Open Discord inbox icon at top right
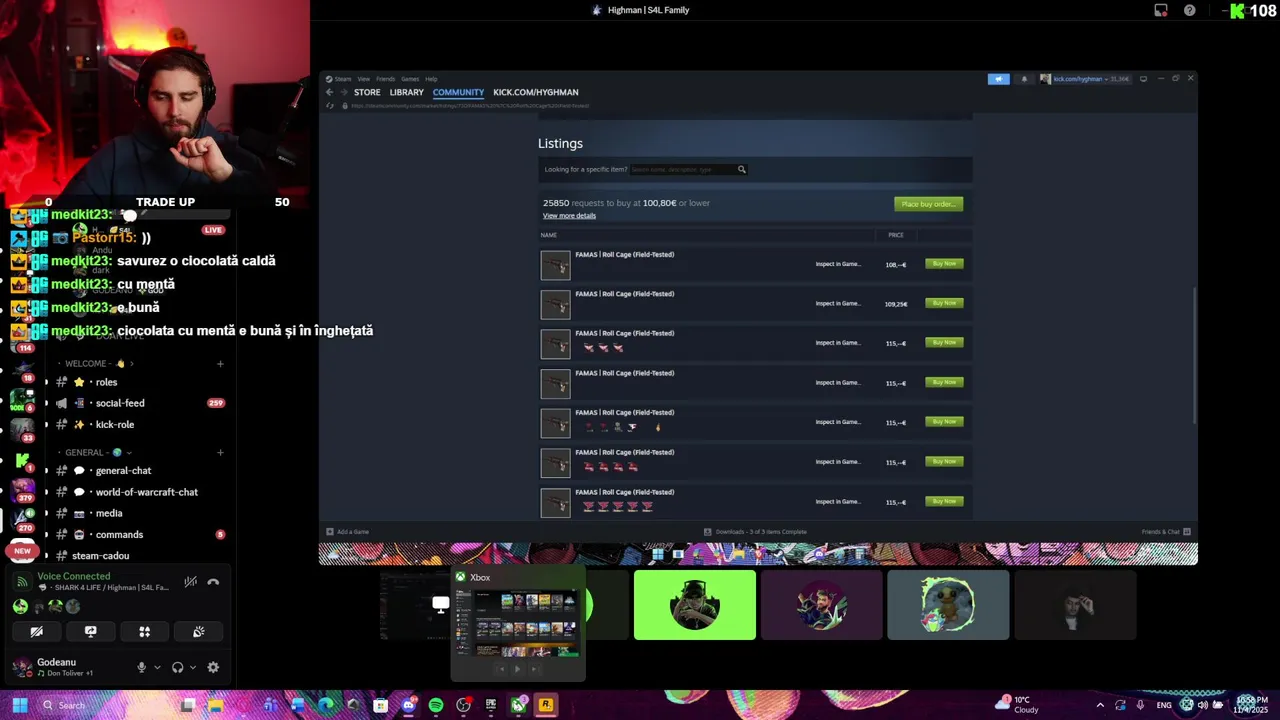Screen dimensions: 1280x720 (1161, 10)
